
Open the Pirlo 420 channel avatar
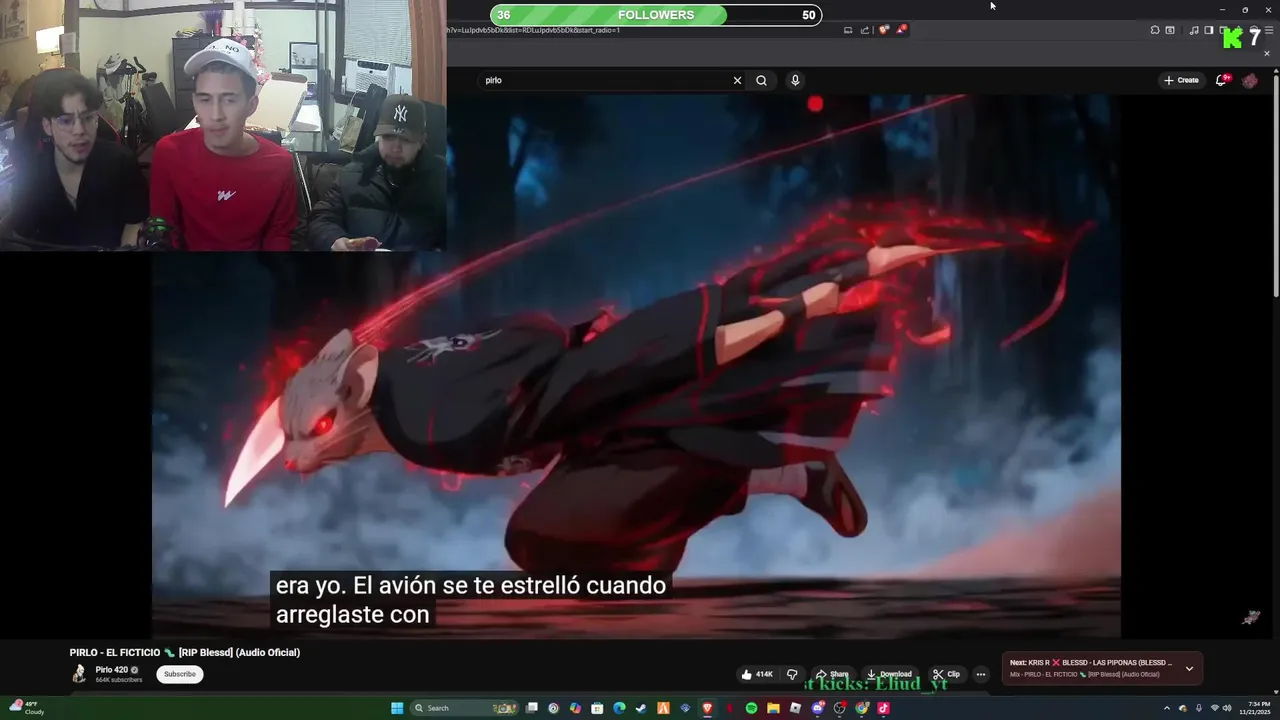[x=79, y=674]
